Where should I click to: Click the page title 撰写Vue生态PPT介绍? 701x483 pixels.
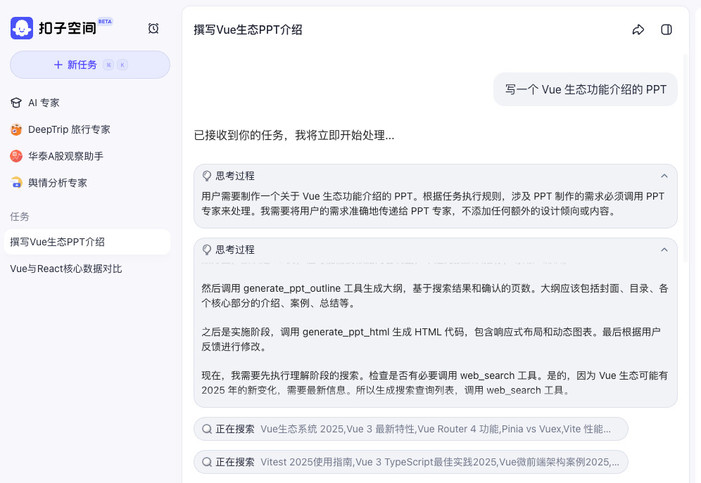pyautogui.click(x=248, y=30)
